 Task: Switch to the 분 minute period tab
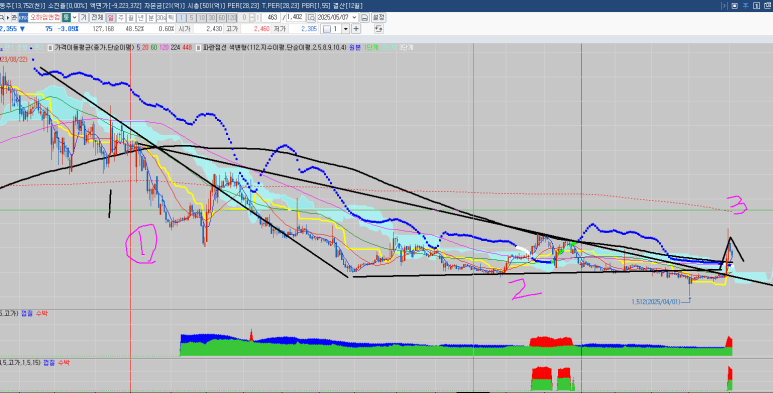(151, 17)
